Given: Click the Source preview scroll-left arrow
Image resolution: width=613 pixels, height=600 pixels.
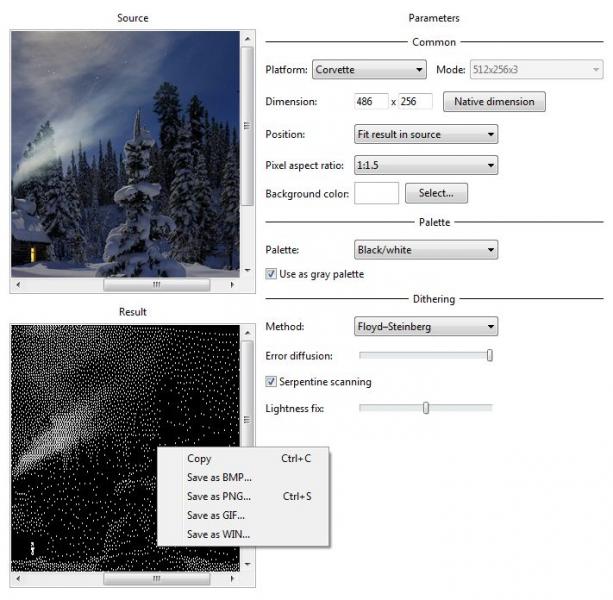Looking at the screenshot, I should 17,285.
